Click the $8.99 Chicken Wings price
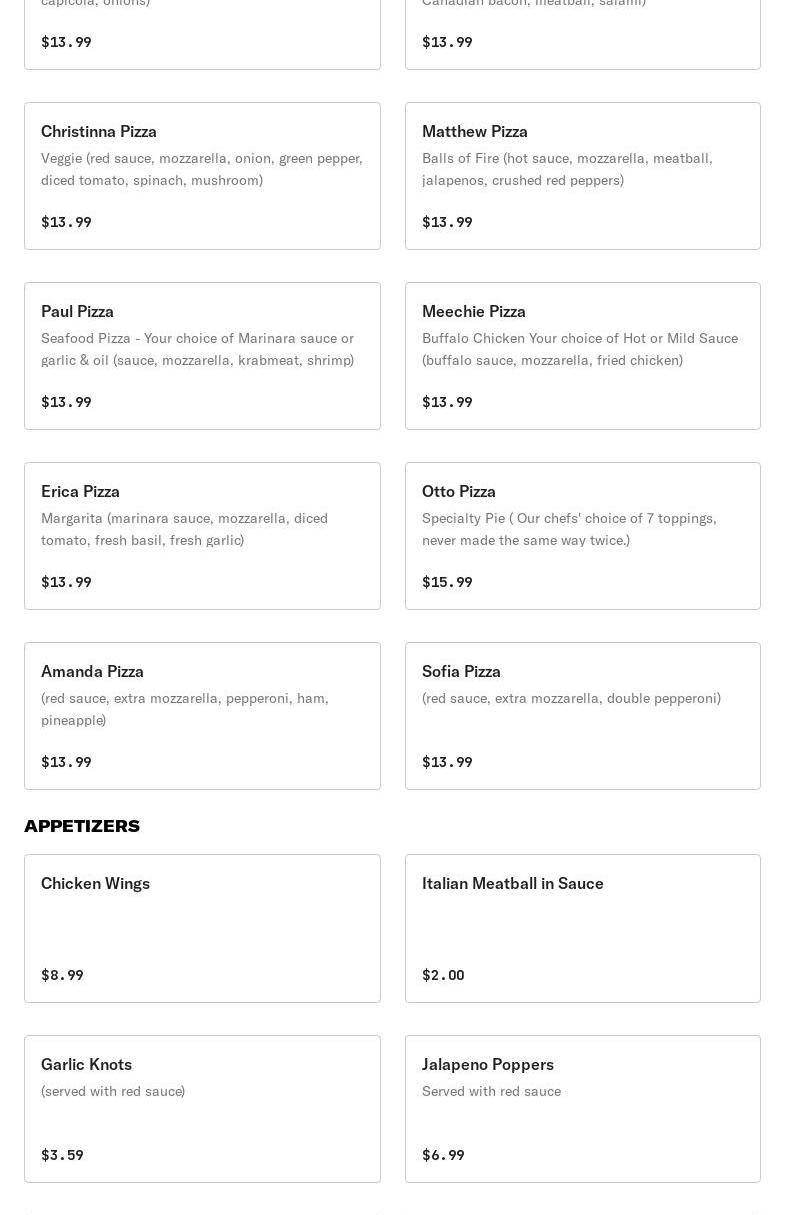The width and height of the screenshot is (785, 1215). (x=62, y=975)
